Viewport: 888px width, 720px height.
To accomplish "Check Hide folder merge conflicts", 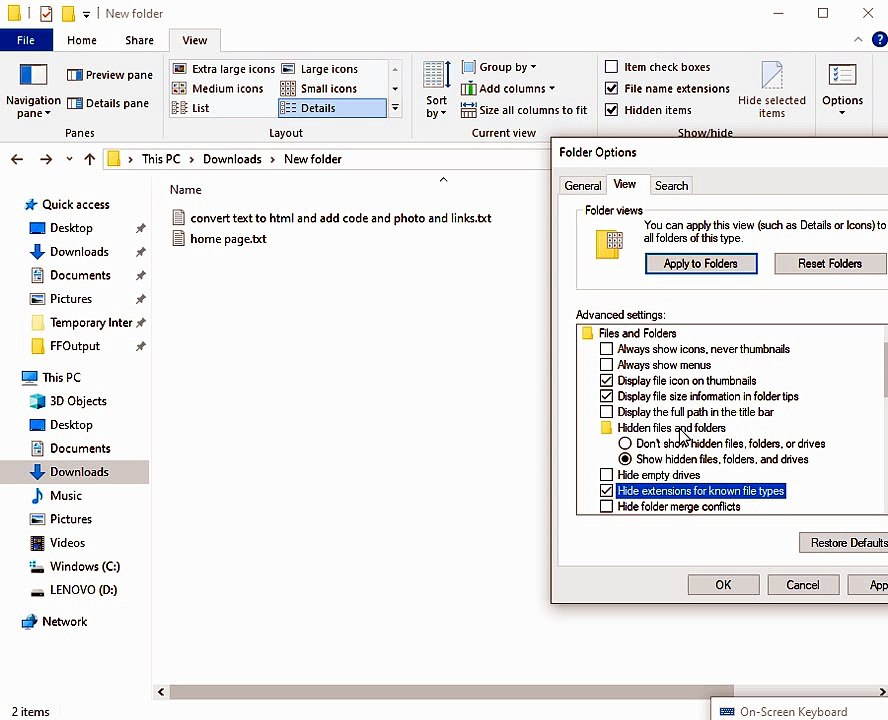I will coord(606,506).
